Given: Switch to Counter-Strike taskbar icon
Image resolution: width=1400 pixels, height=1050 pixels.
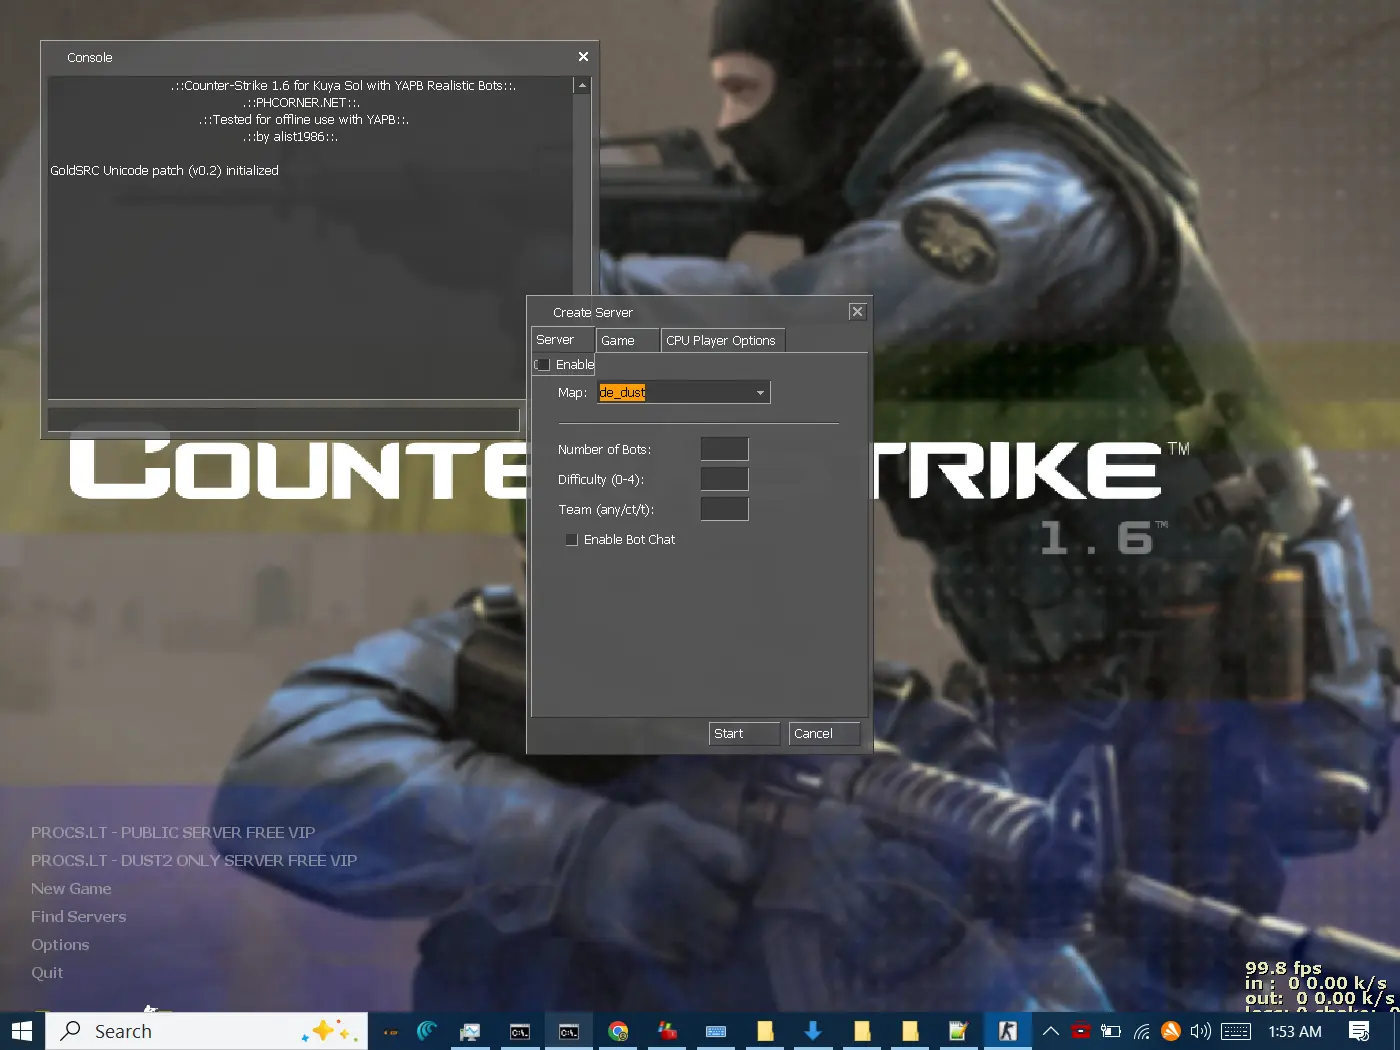Looking at the screenshot, I should click(x=1007, y=1031).
